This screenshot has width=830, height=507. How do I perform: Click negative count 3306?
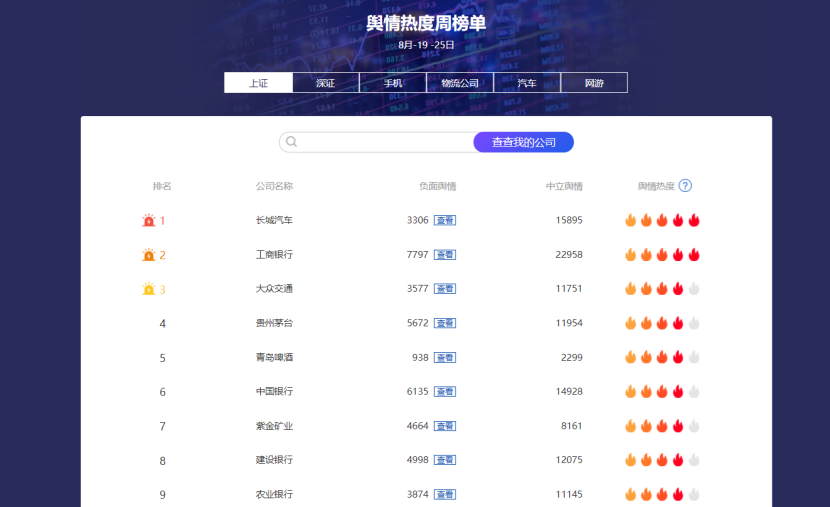[418, 220]
